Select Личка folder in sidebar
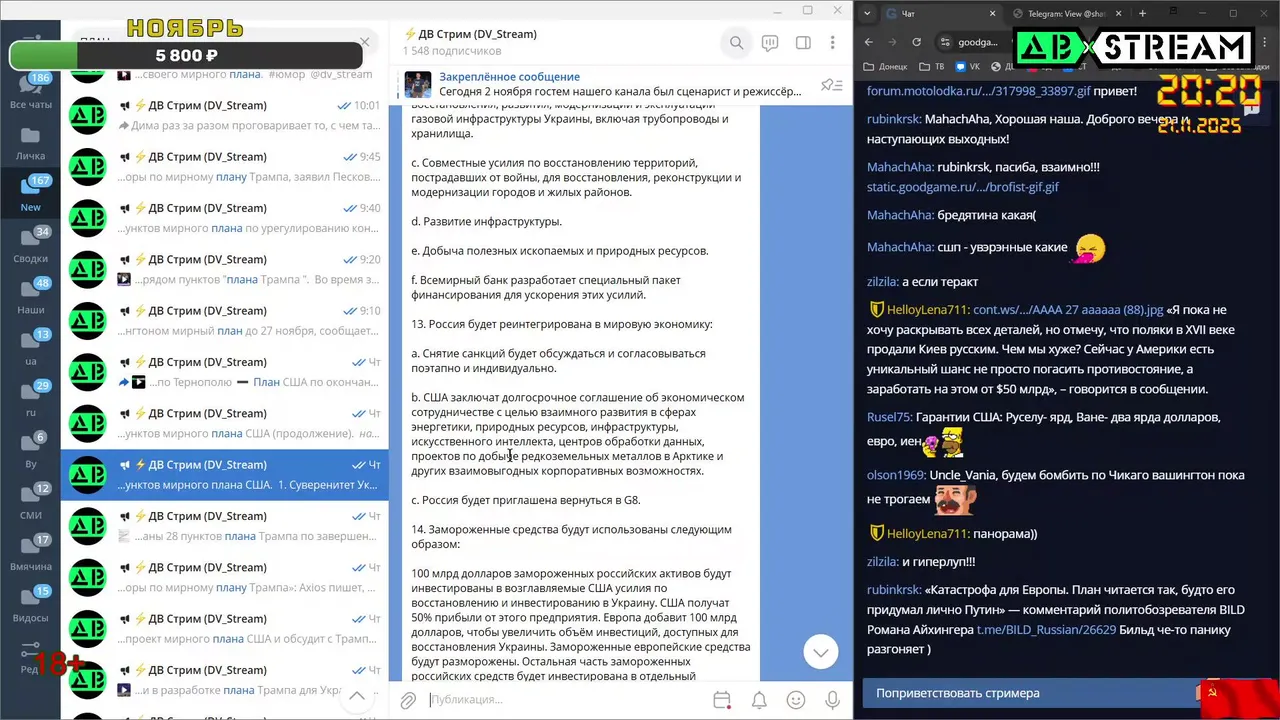The width and height of the screenshot is (1280, 720). [30, 143]
